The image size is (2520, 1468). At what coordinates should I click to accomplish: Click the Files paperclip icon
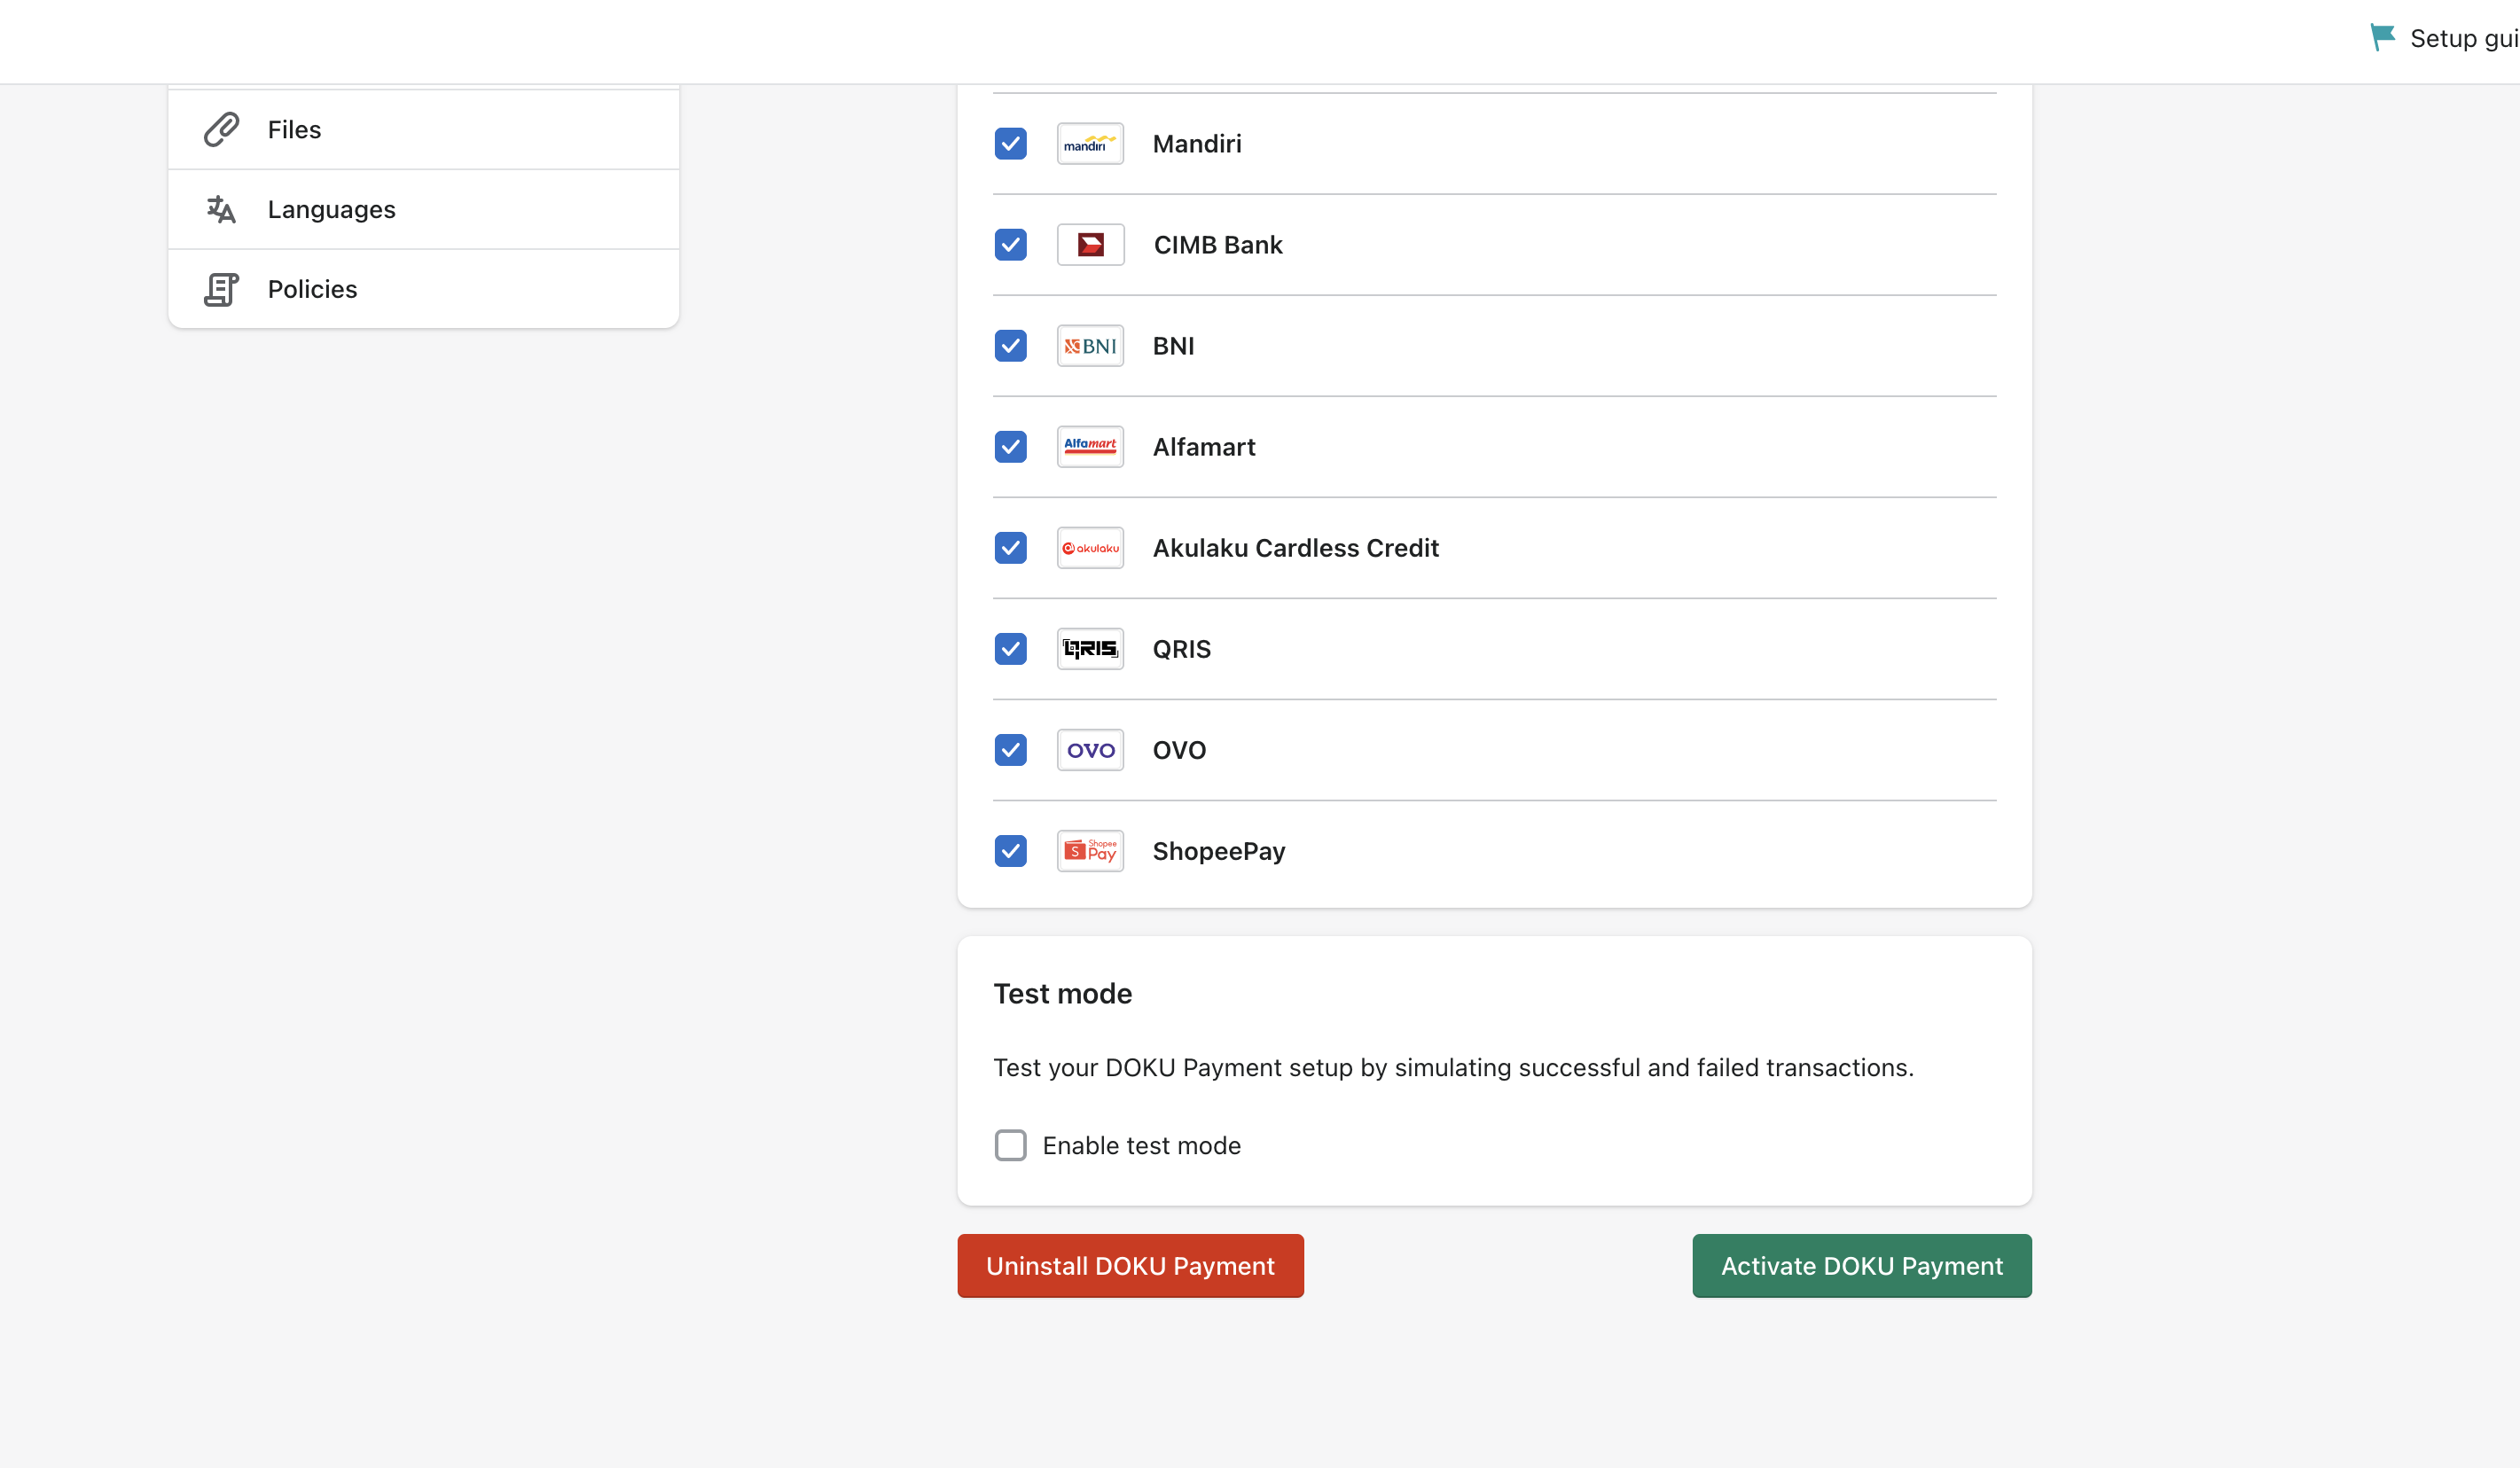[x=221, y=129]
